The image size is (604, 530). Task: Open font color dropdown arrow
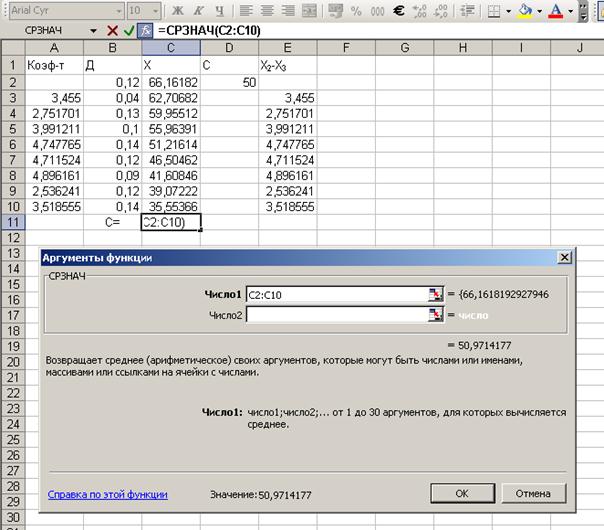(570, 11)
